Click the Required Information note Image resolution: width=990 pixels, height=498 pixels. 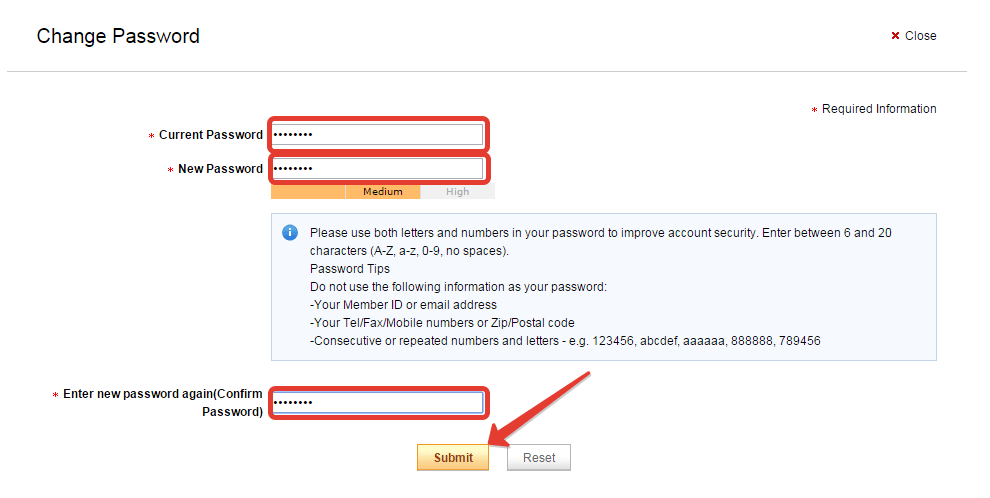[x=879, y=109]
